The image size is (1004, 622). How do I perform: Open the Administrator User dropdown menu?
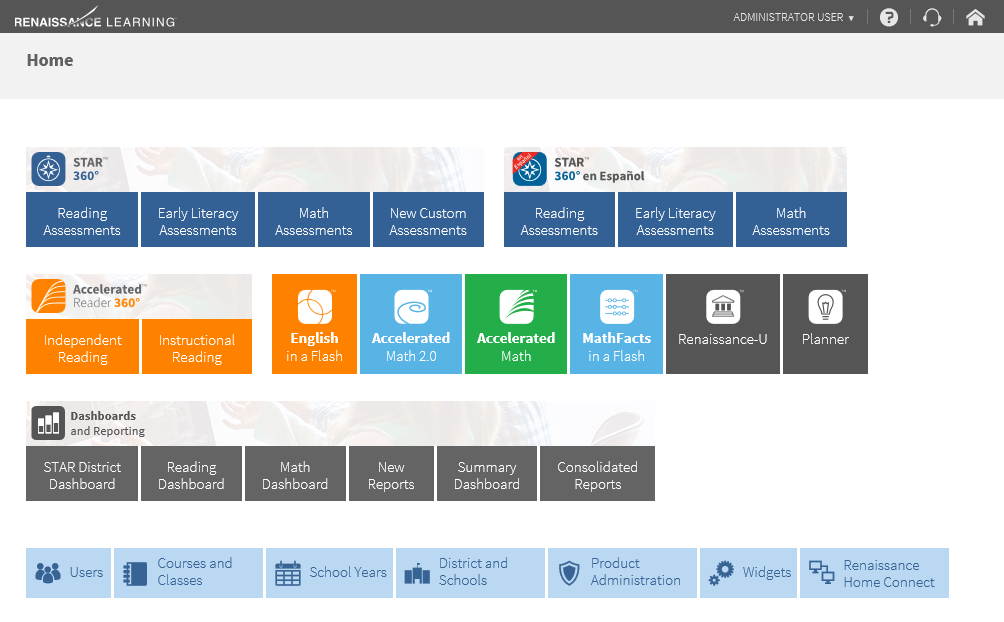click(x=793, y=17)
